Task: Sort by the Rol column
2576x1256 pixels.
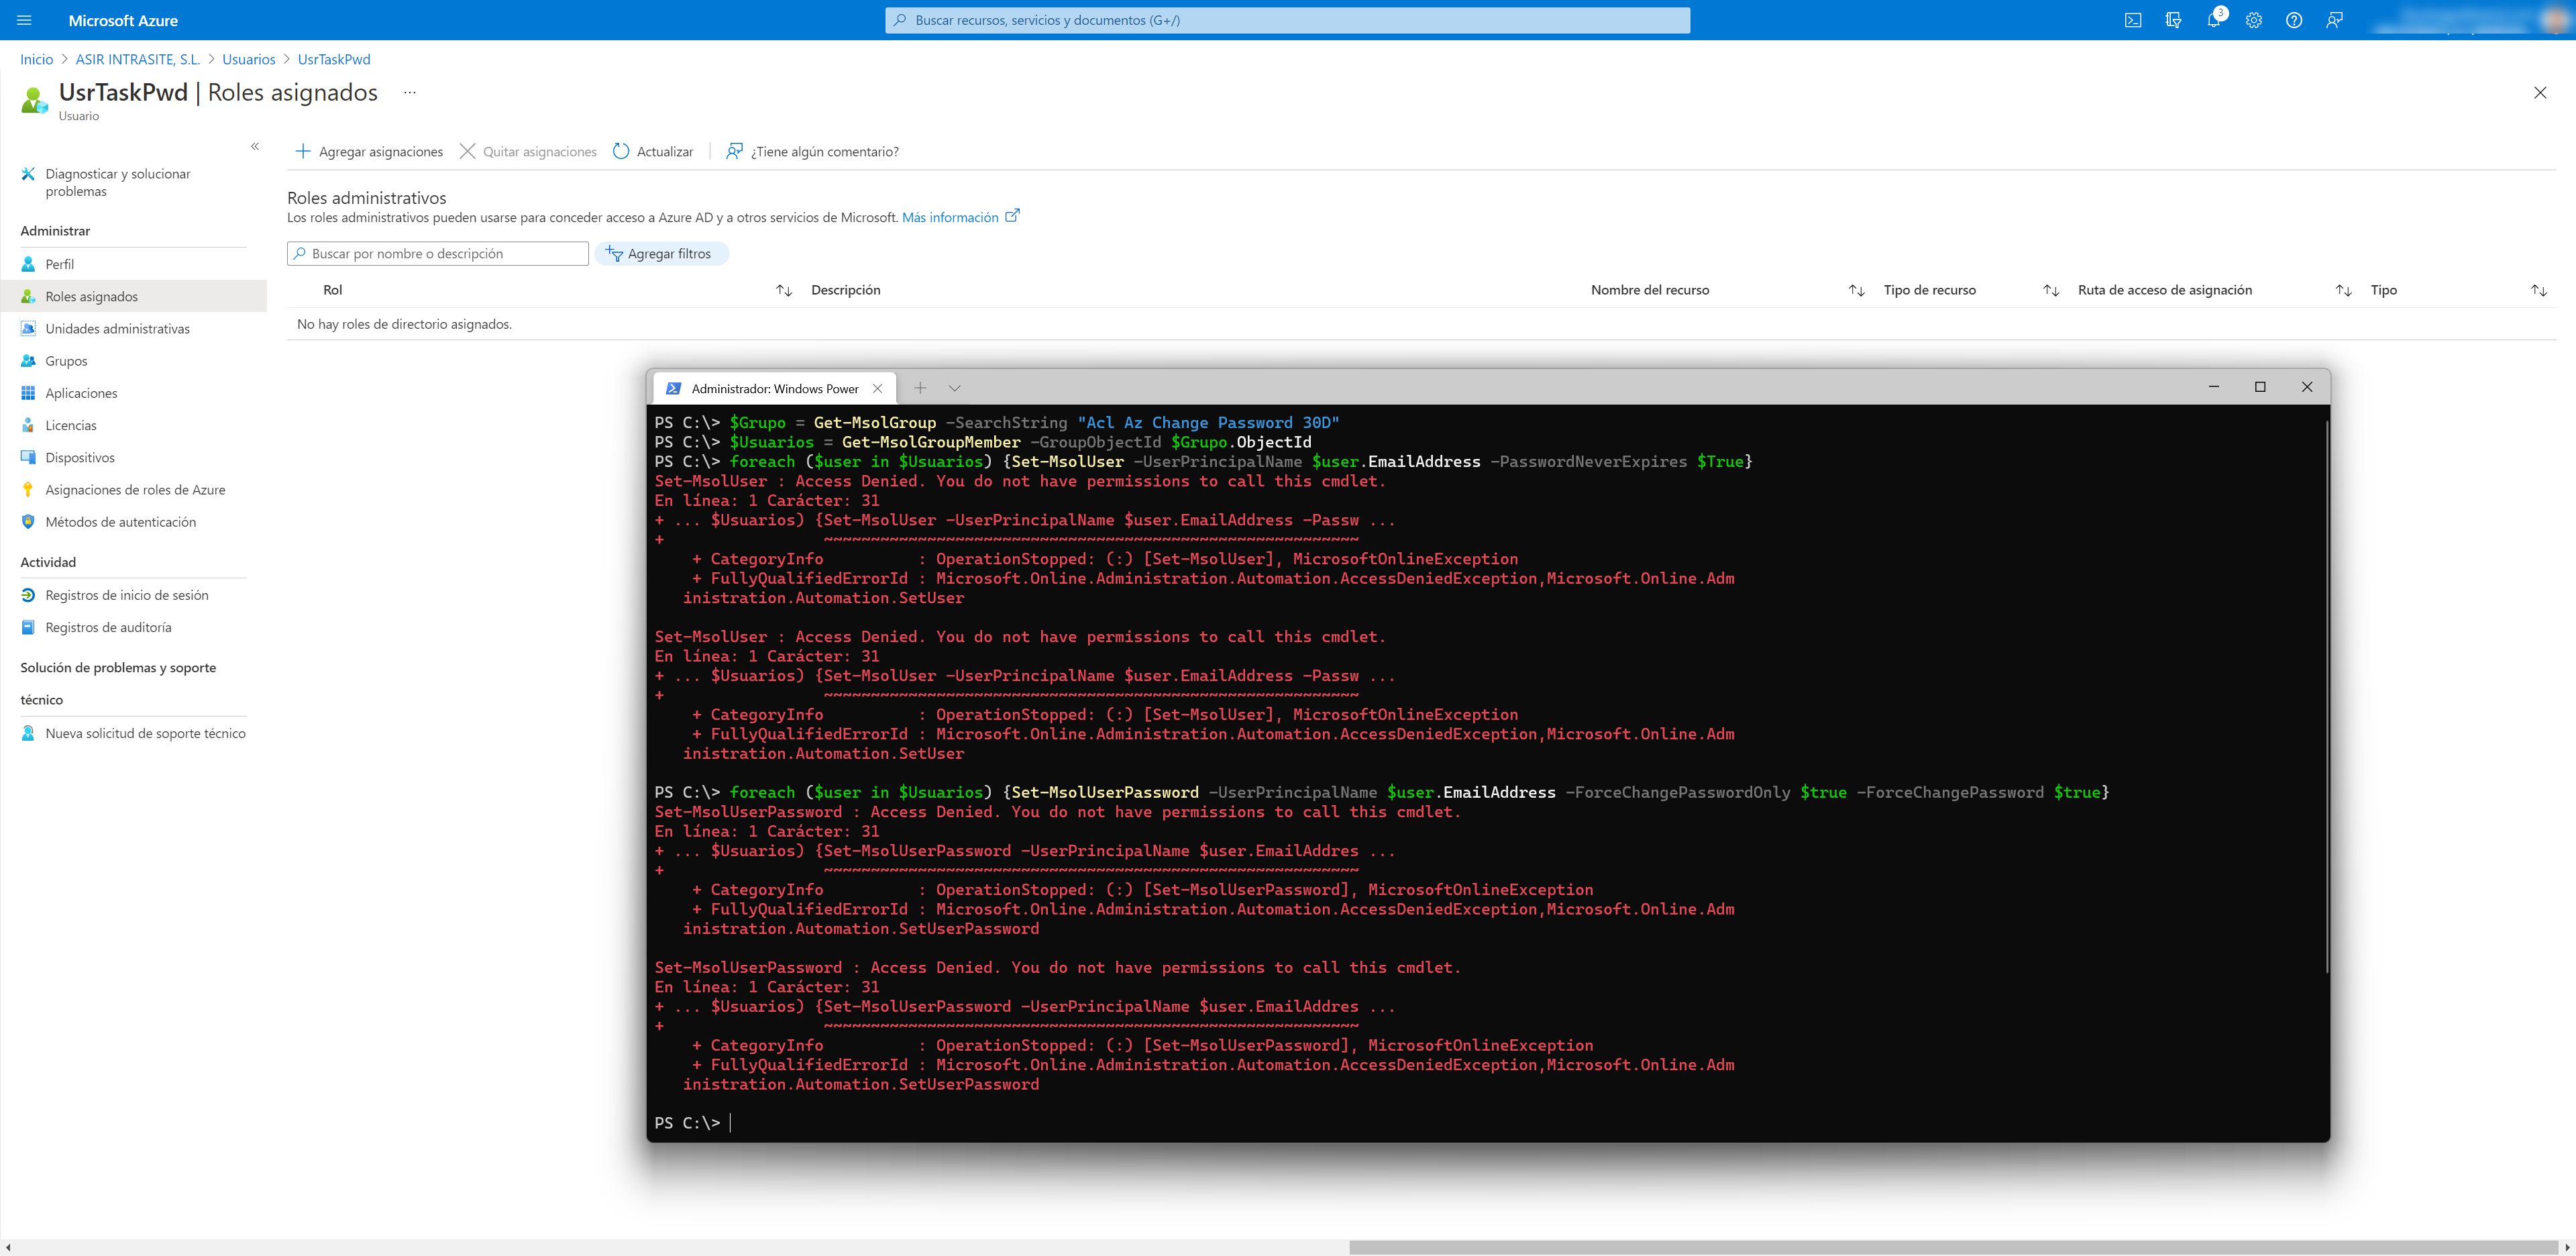Action: (784, 290)
